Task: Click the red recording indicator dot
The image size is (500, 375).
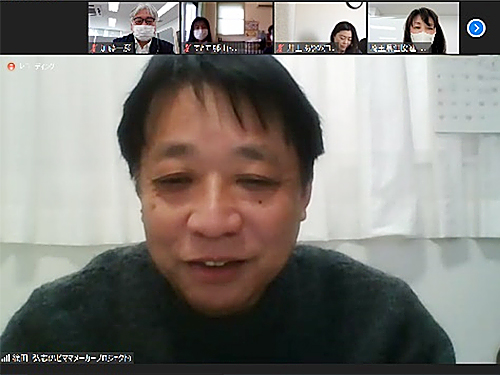Action: (11, 66)
